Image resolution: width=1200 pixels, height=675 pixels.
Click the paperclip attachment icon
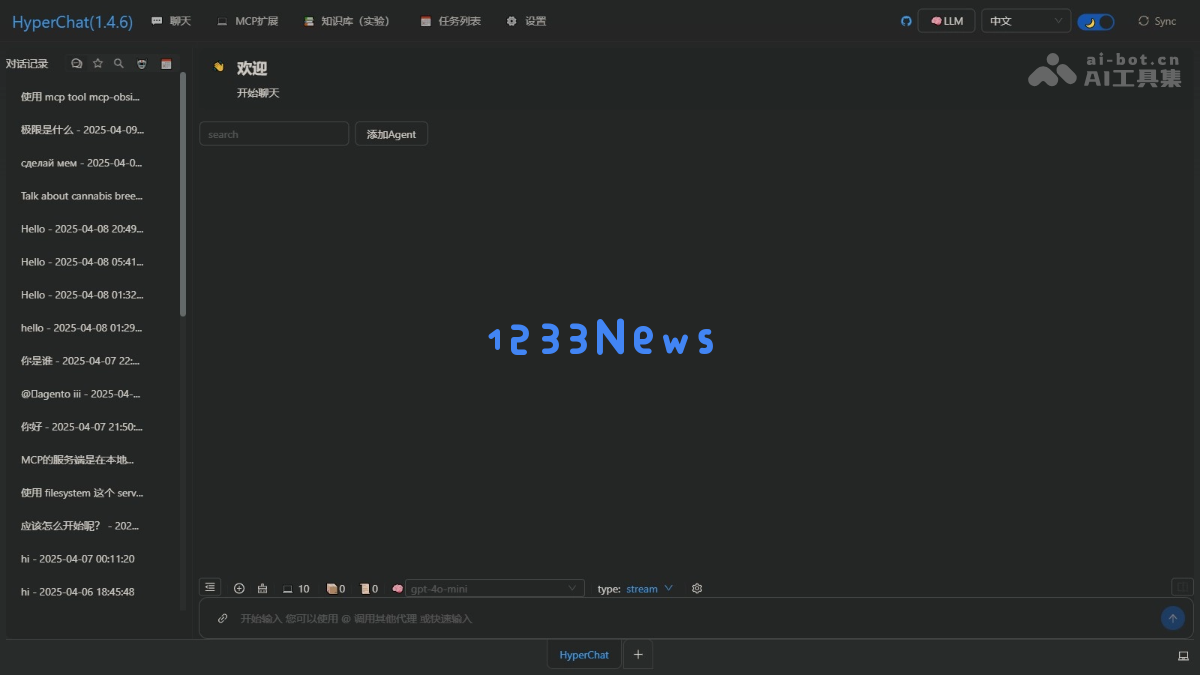(223, 618)
